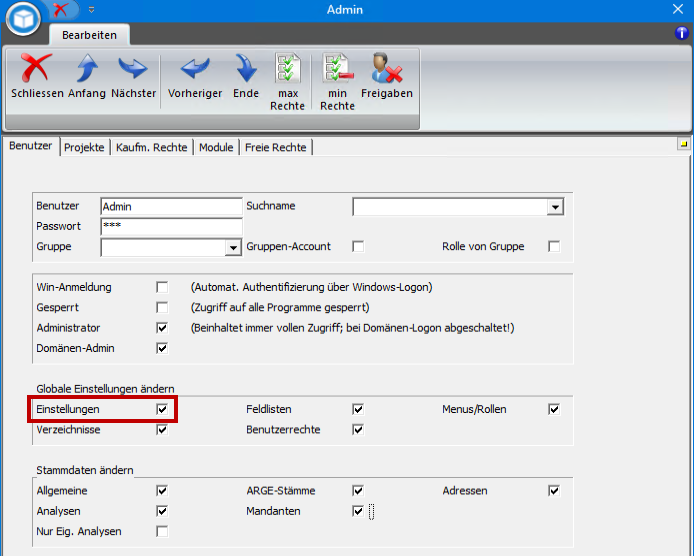Click the blue info help icon
This screenshot has width=694, height=556.
point(682,33)
